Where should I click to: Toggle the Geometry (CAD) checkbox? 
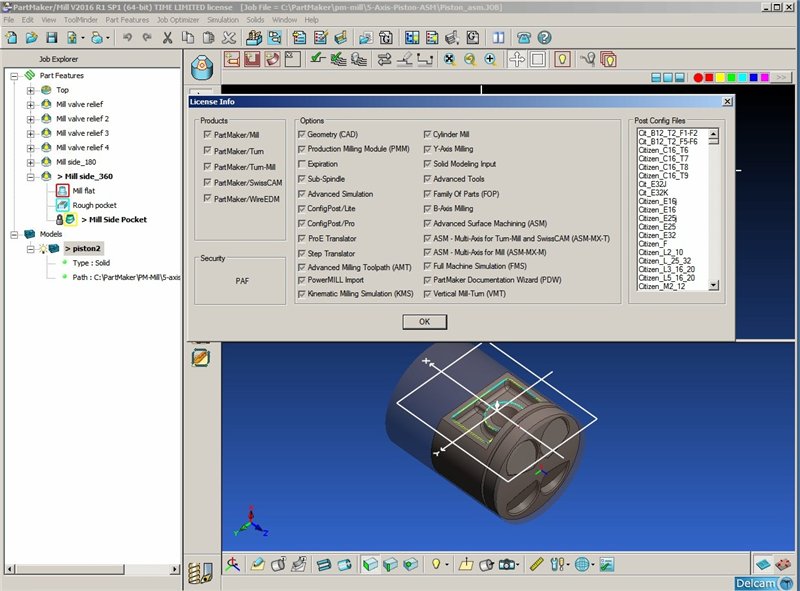click(302, 134)
